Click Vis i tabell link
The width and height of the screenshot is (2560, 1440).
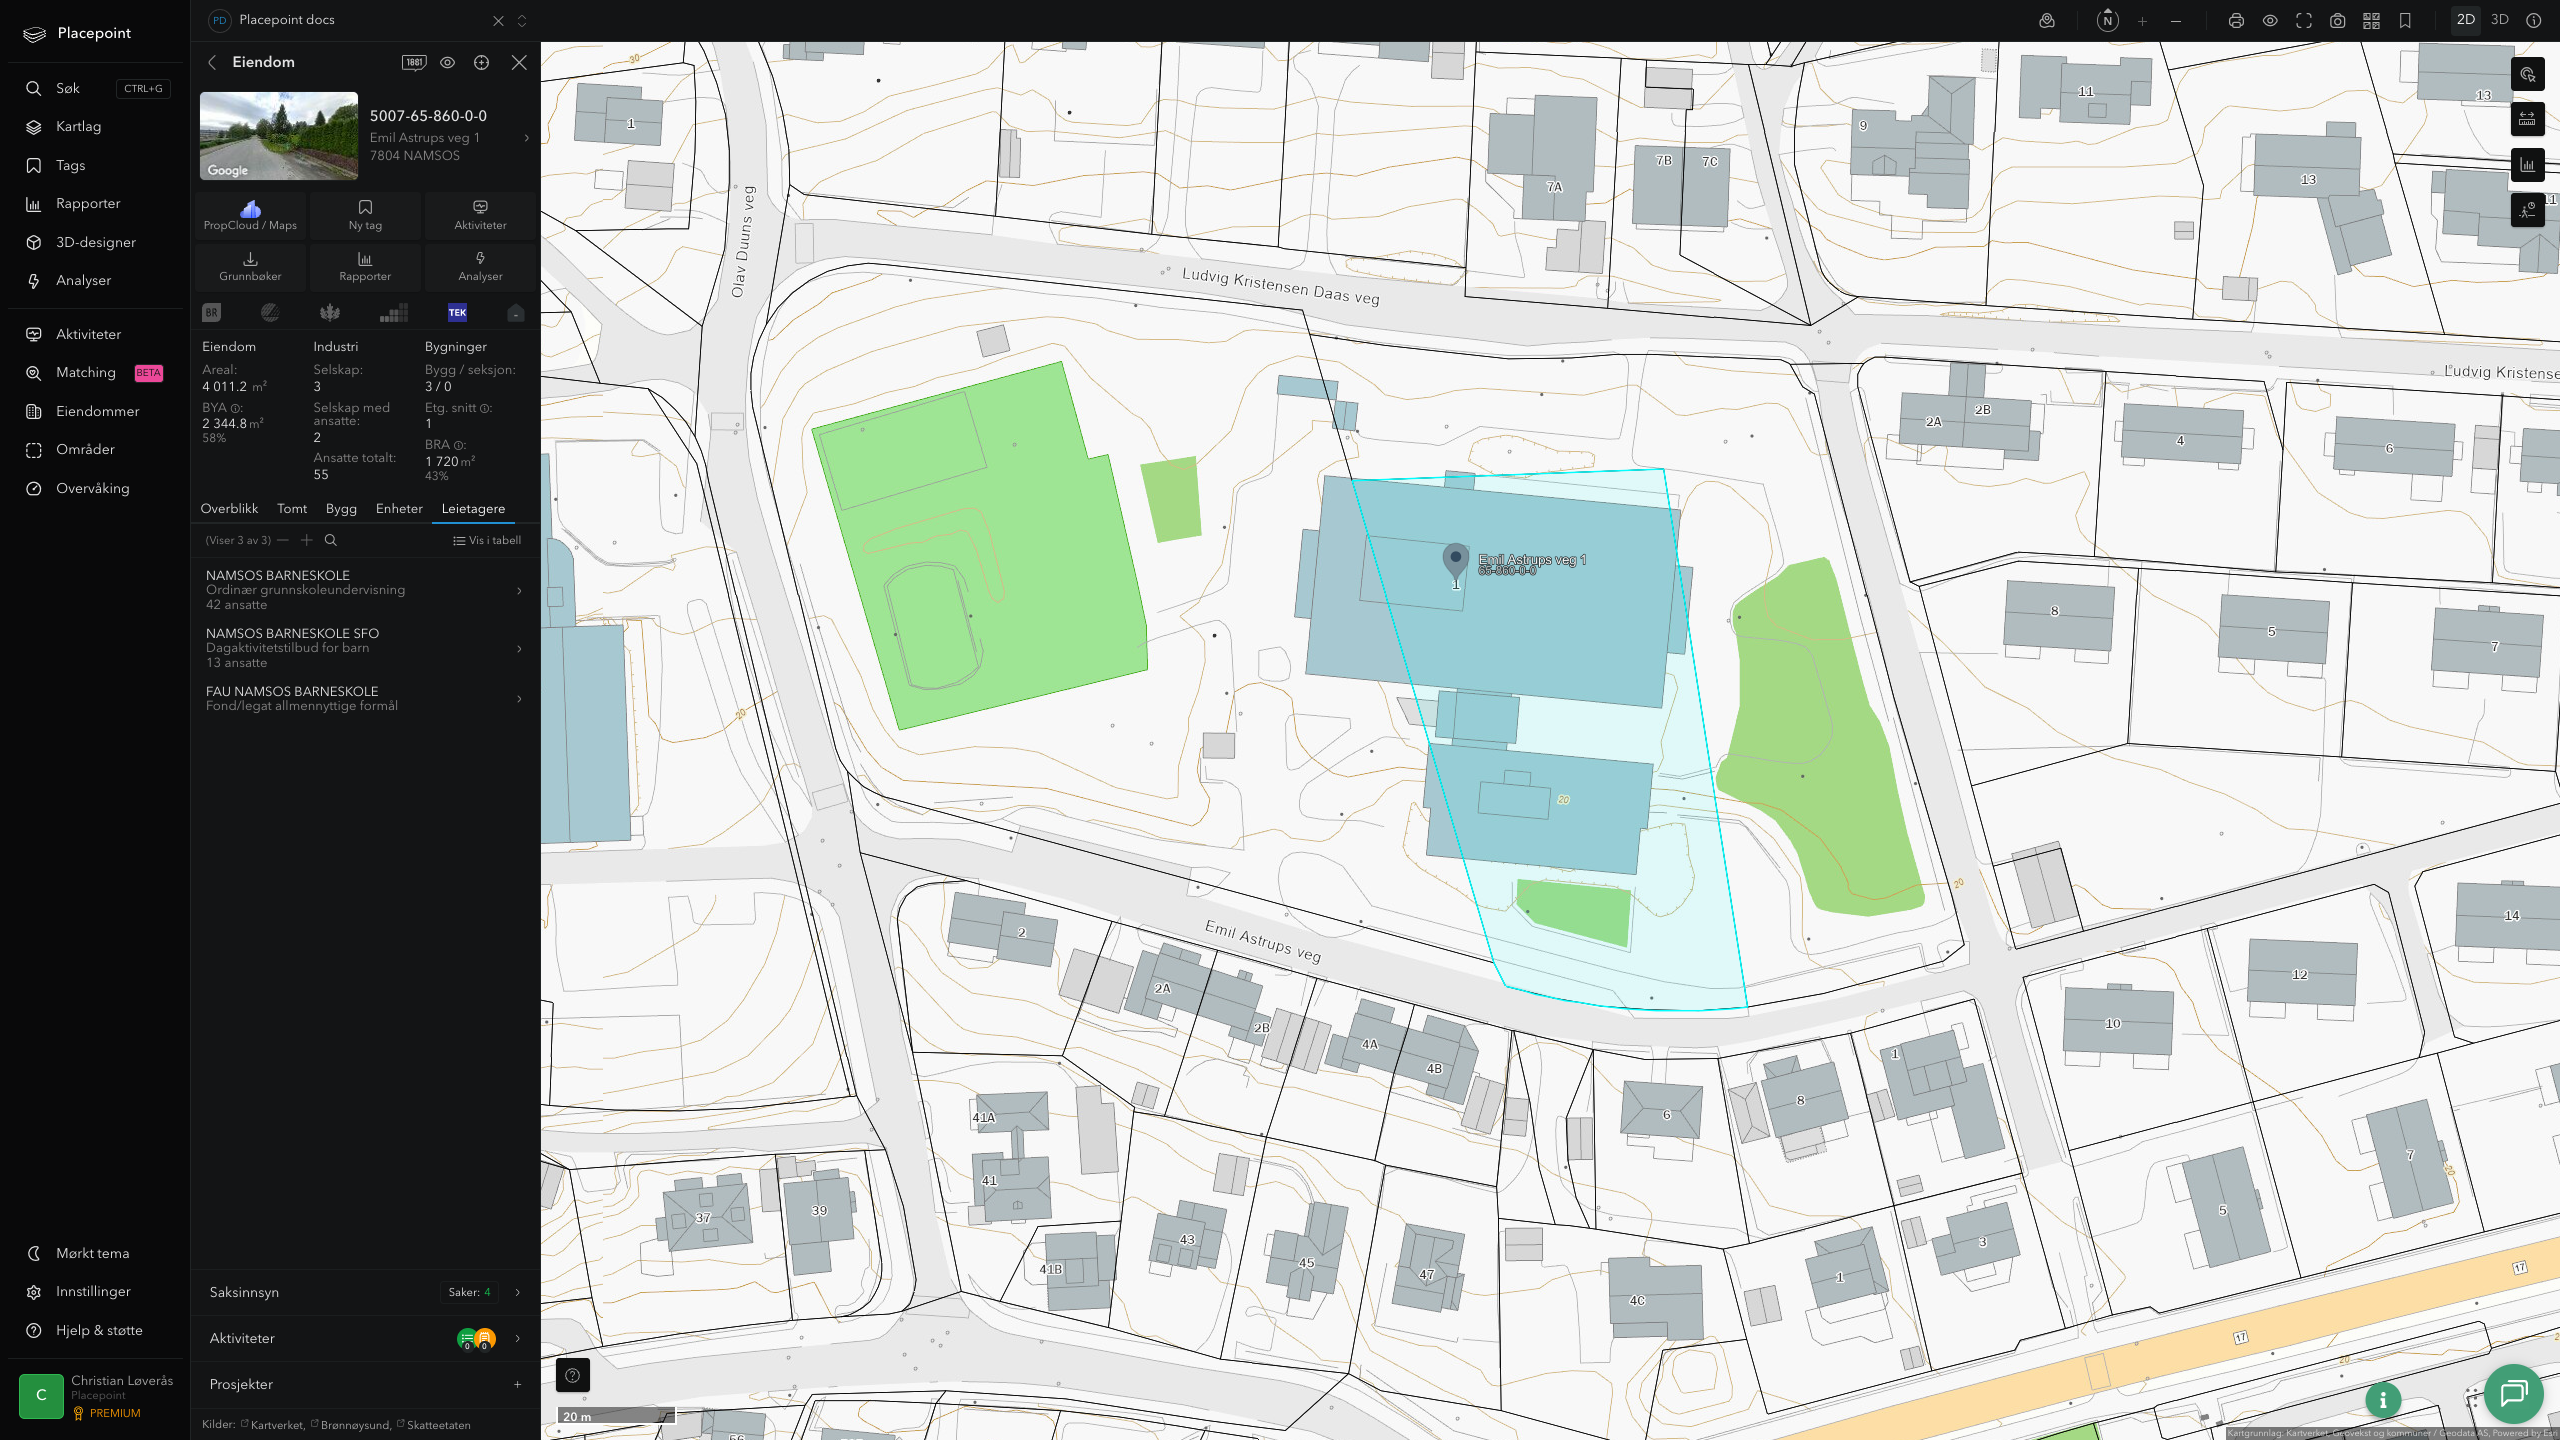487,540
